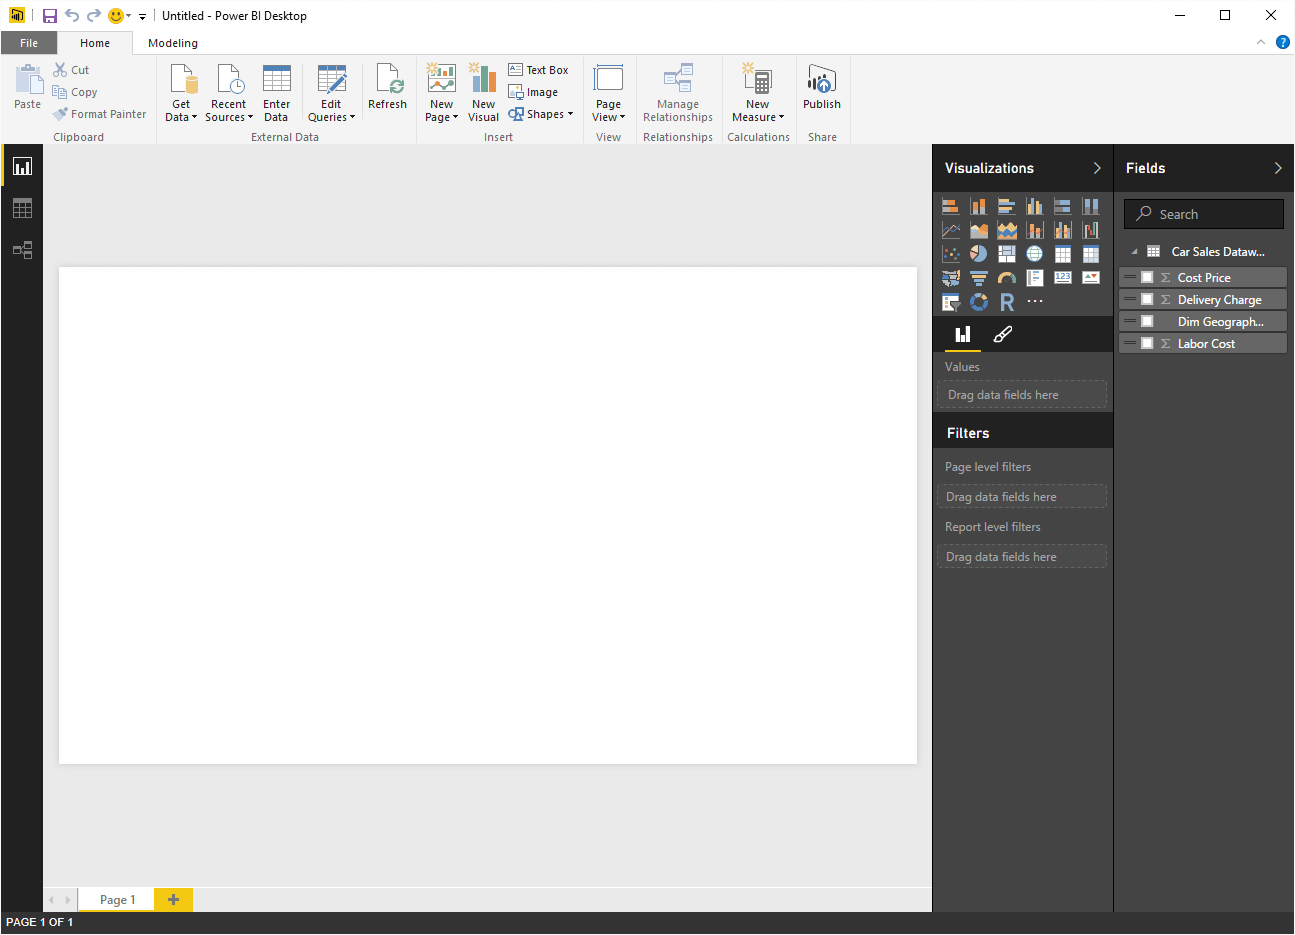1295x935 pixels.
Task: Insert a Pie chart visualization
Action: [979, 254]
